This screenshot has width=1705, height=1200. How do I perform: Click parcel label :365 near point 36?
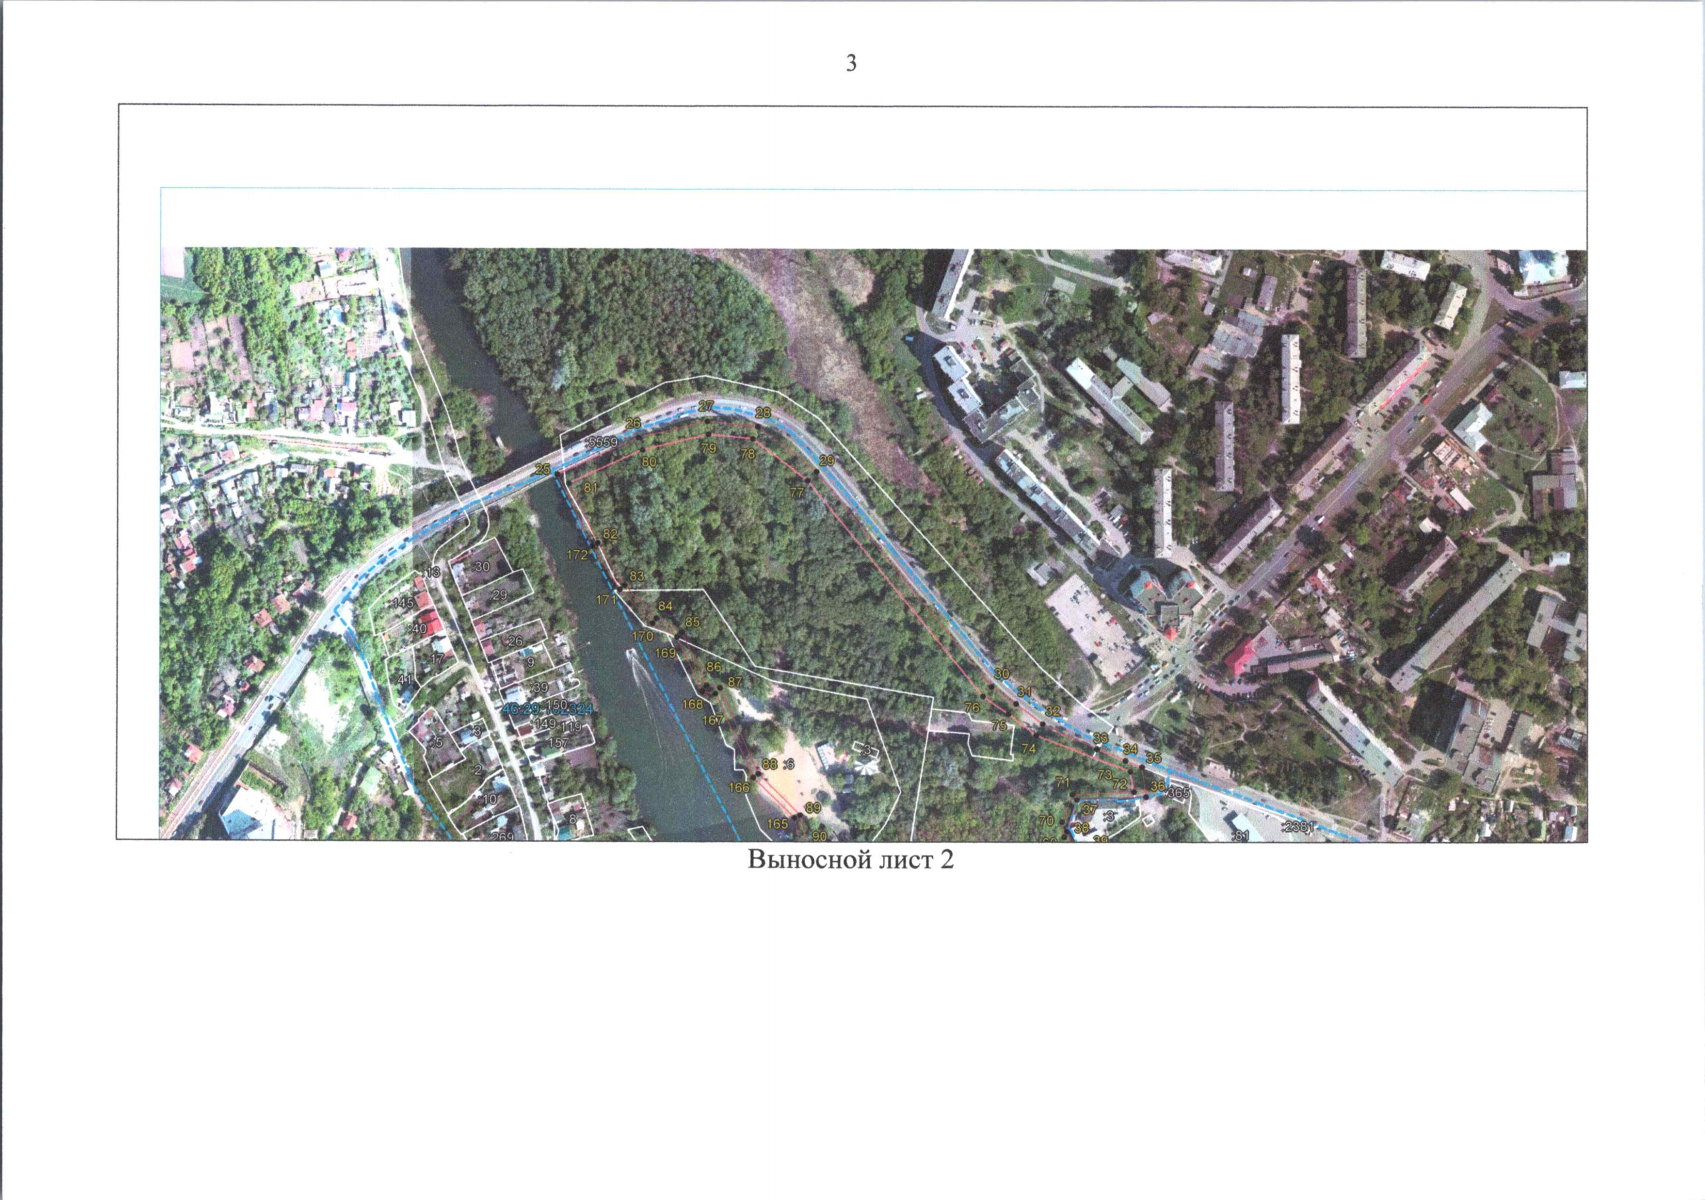pos(1179,792)
